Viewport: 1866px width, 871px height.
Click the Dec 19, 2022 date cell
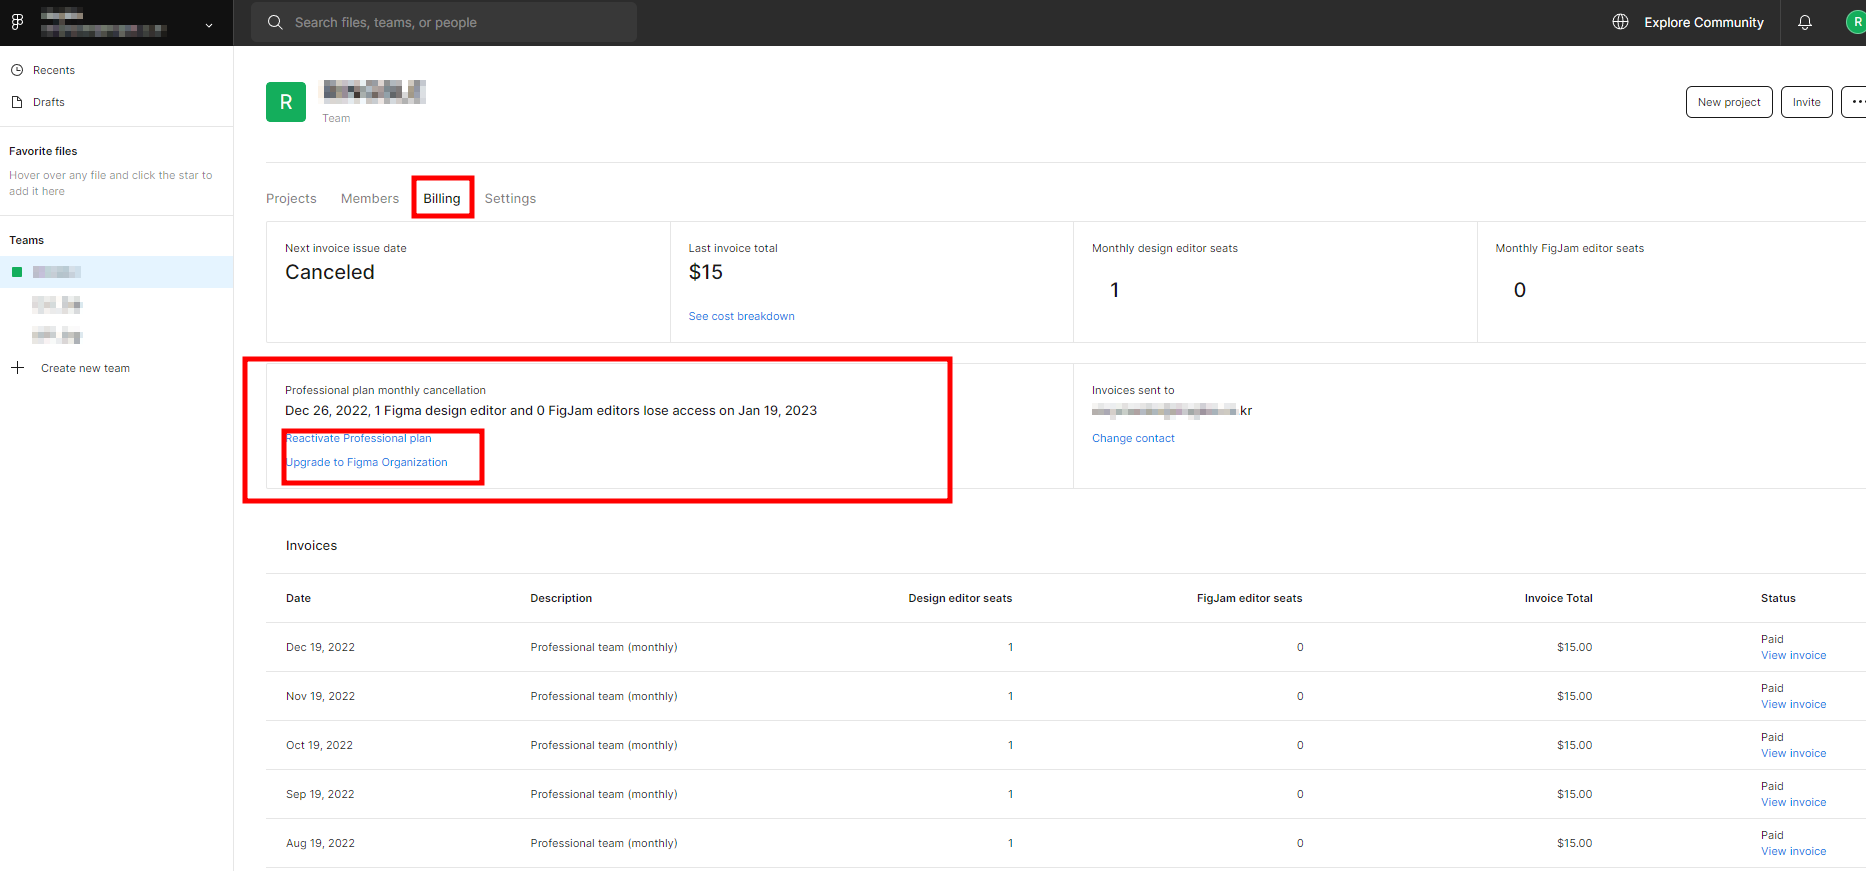point(320,647)
